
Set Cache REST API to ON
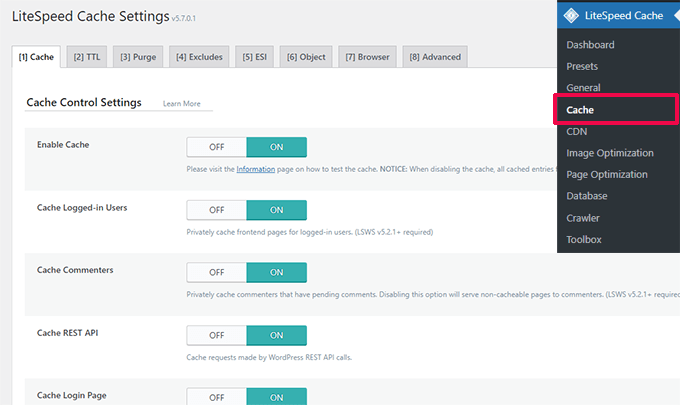277,335
